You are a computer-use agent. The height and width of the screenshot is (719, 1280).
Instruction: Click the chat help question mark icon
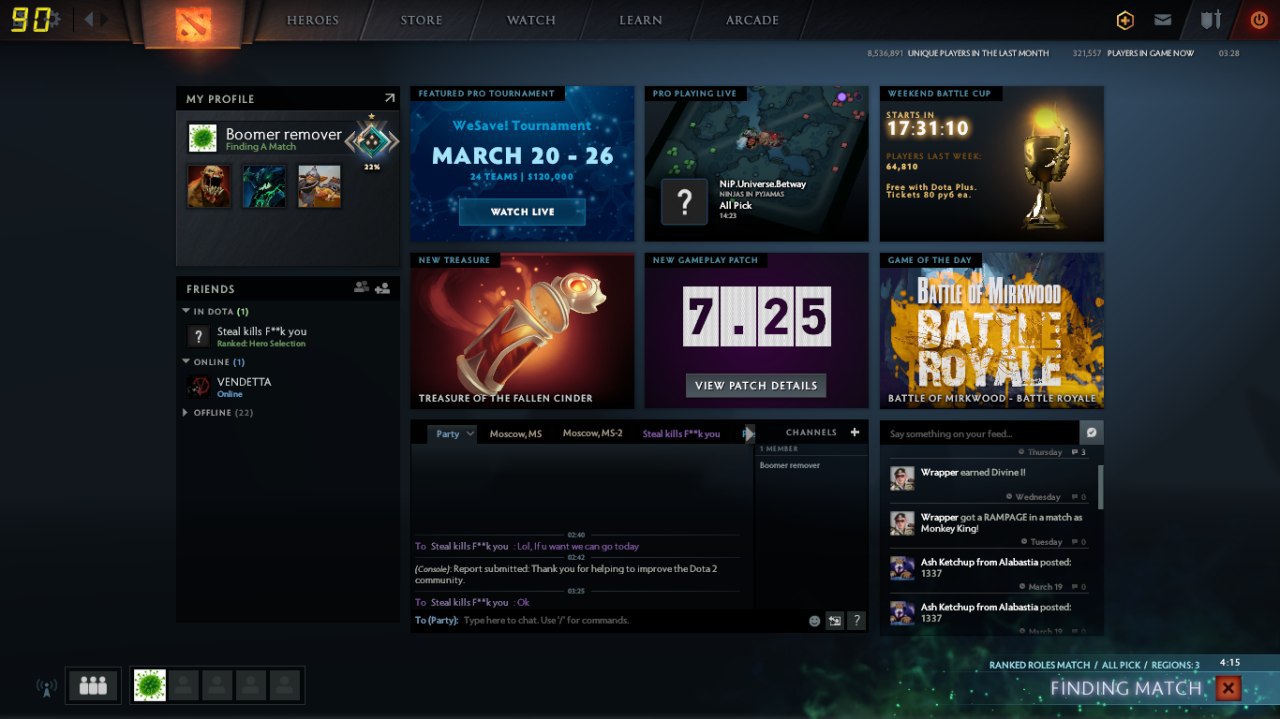tap(856, 621)
